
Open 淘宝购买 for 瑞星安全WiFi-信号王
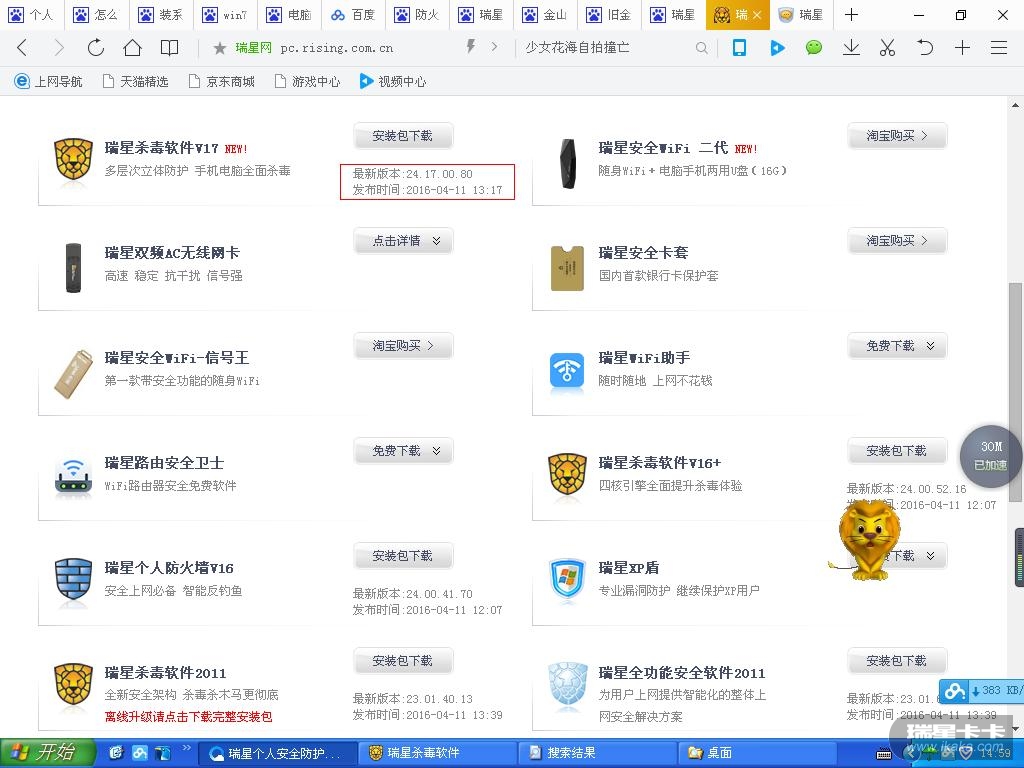point(404,346)
